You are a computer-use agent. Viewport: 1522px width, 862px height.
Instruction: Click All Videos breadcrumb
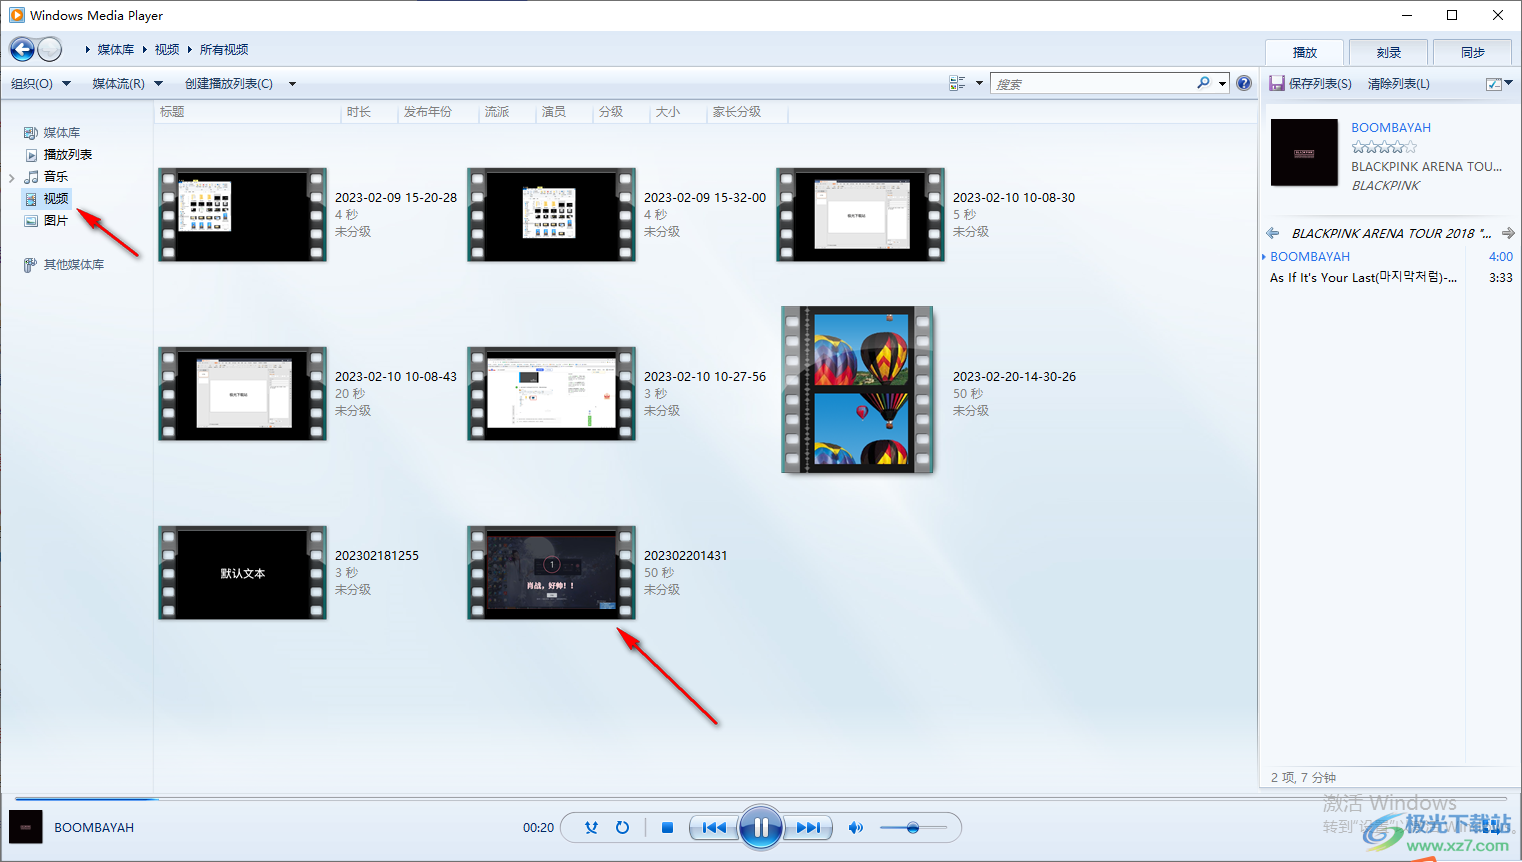(224, 50)
